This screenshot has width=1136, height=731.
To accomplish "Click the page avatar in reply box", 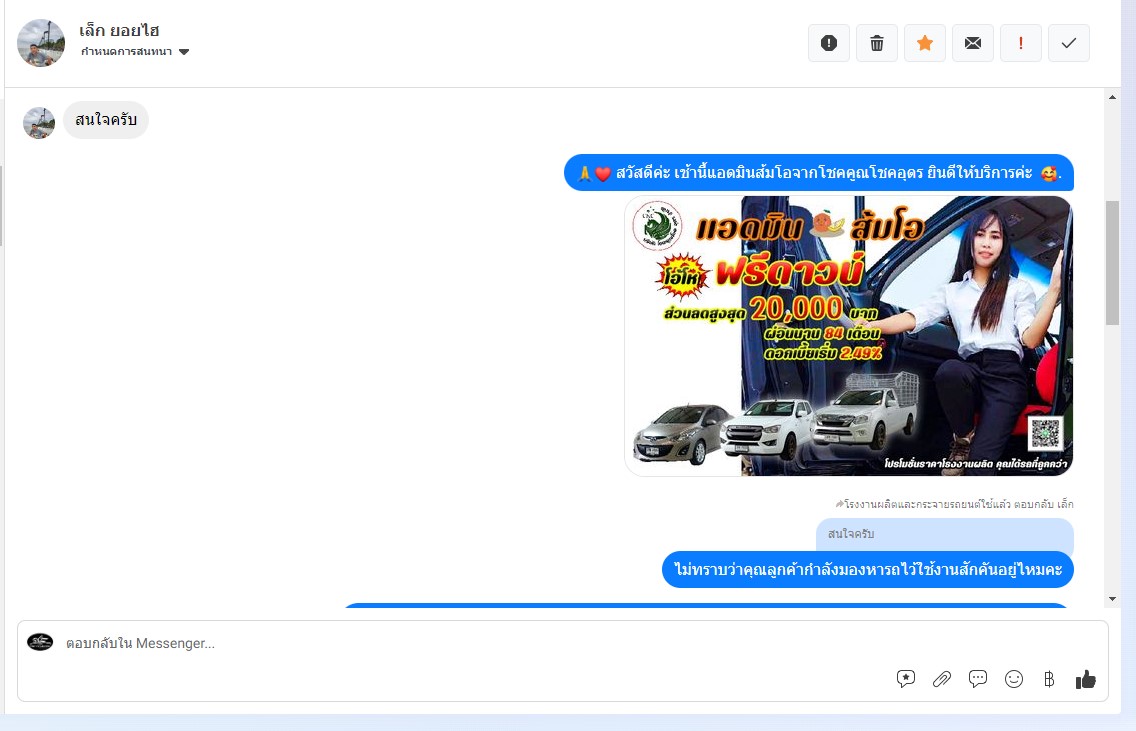I will [x=40, y=642].
